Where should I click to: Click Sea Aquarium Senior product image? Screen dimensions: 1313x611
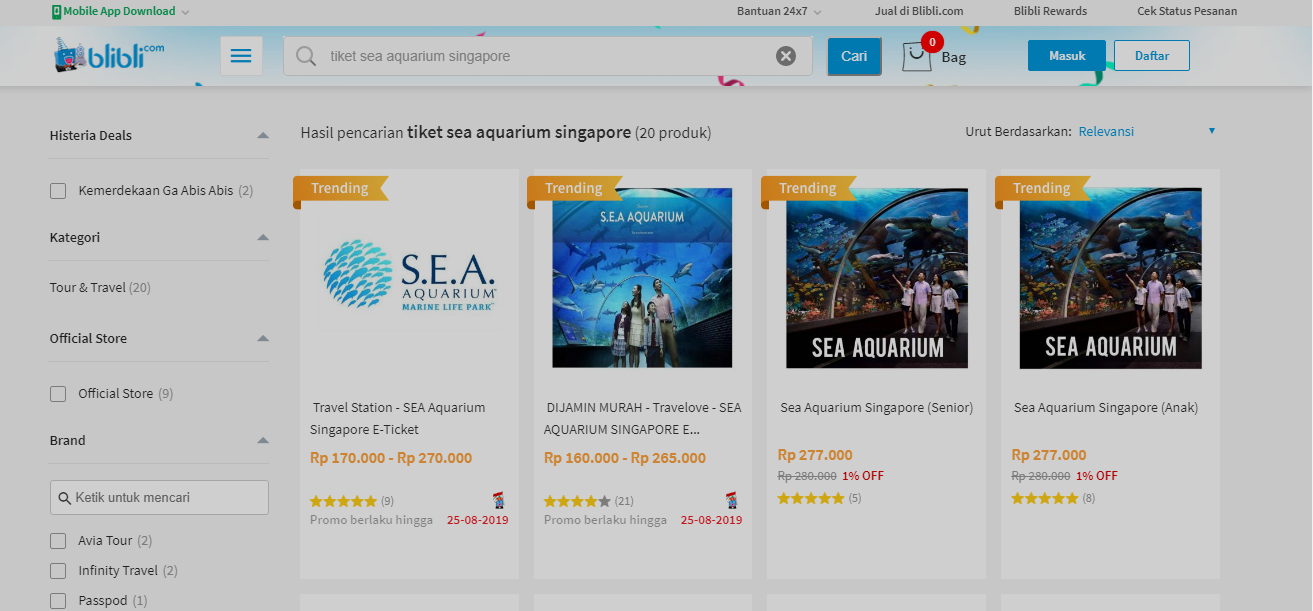(x=877, y=278)
